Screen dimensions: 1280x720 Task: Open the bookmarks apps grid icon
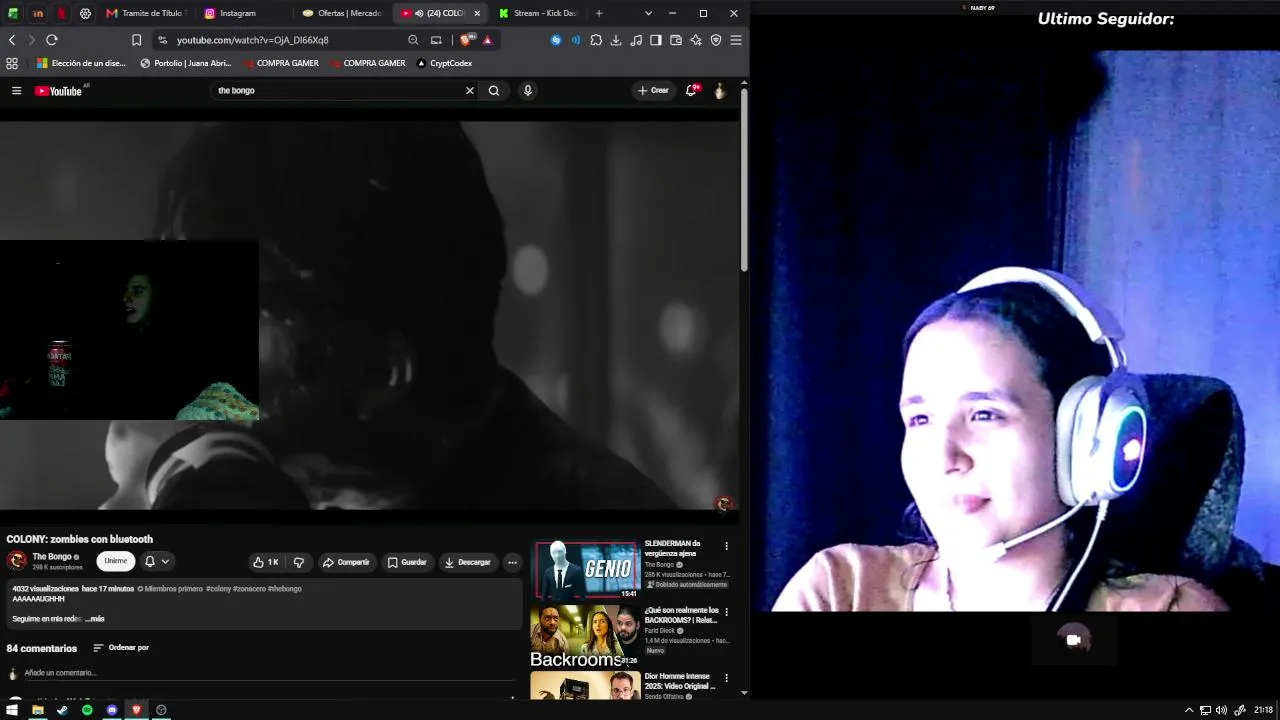click(12, 63)
